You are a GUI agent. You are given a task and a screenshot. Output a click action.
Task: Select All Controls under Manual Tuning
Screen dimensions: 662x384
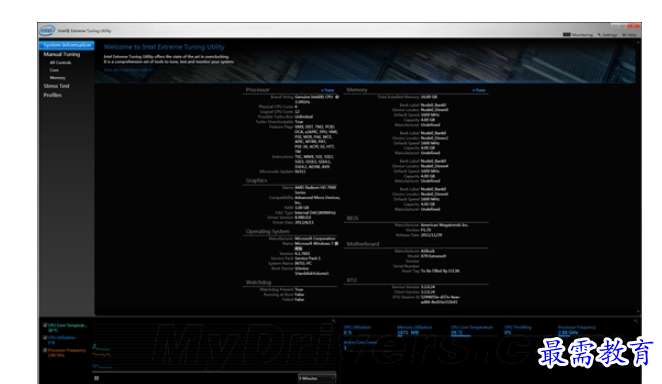pos(60,62)
